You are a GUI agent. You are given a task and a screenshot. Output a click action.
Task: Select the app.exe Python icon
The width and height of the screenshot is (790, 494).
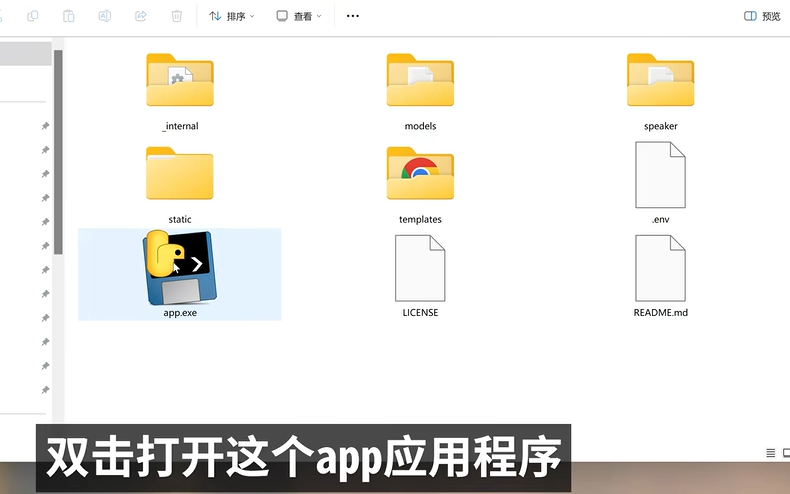click(180, 268)
